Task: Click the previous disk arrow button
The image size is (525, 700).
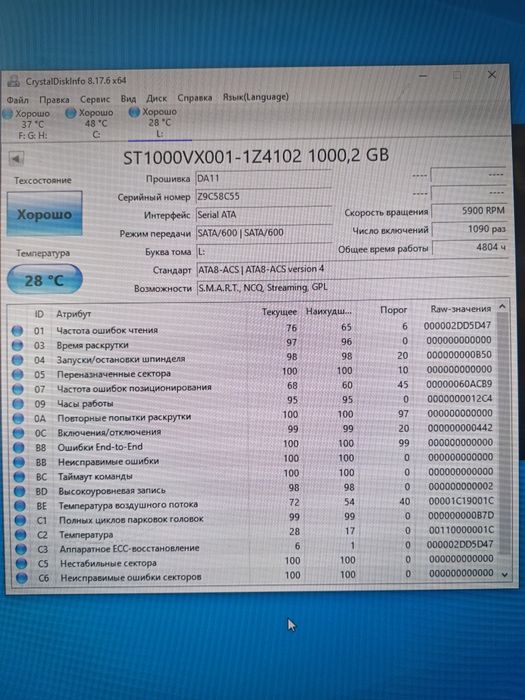Action: (x=16, y=158)
